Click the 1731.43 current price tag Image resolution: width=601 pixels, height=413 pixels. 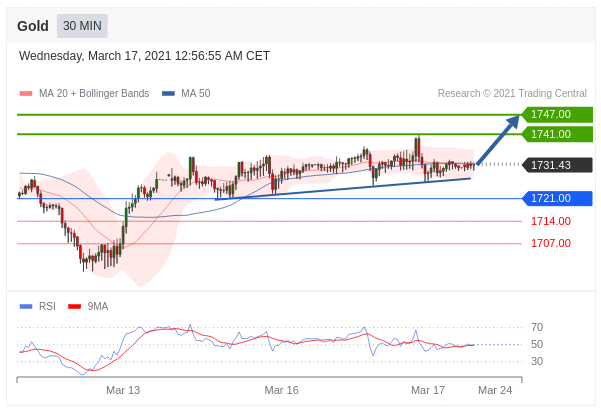pos(557,165)
